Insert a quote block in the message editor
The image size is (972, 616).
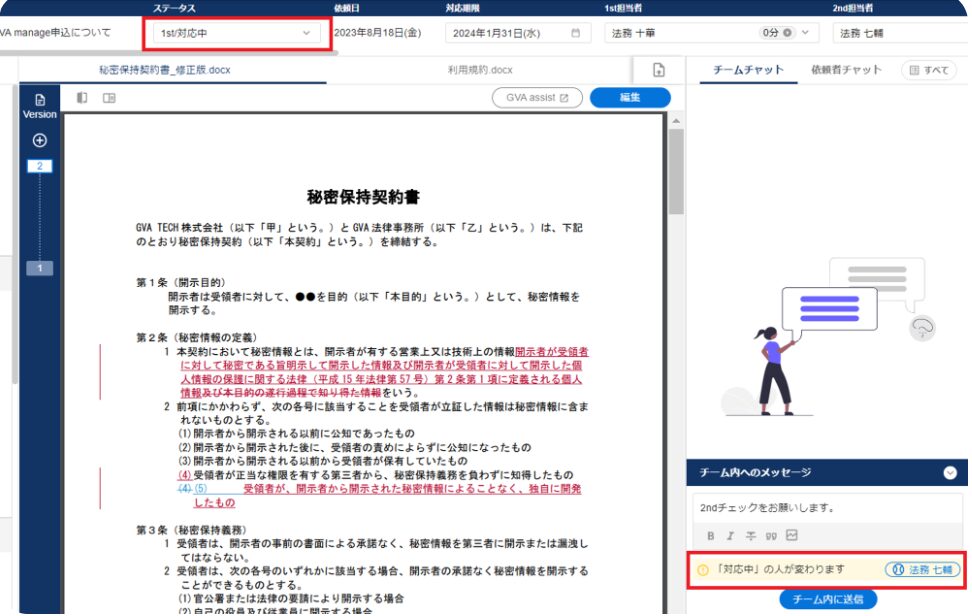pyautogui.click(x=771, y=536)
